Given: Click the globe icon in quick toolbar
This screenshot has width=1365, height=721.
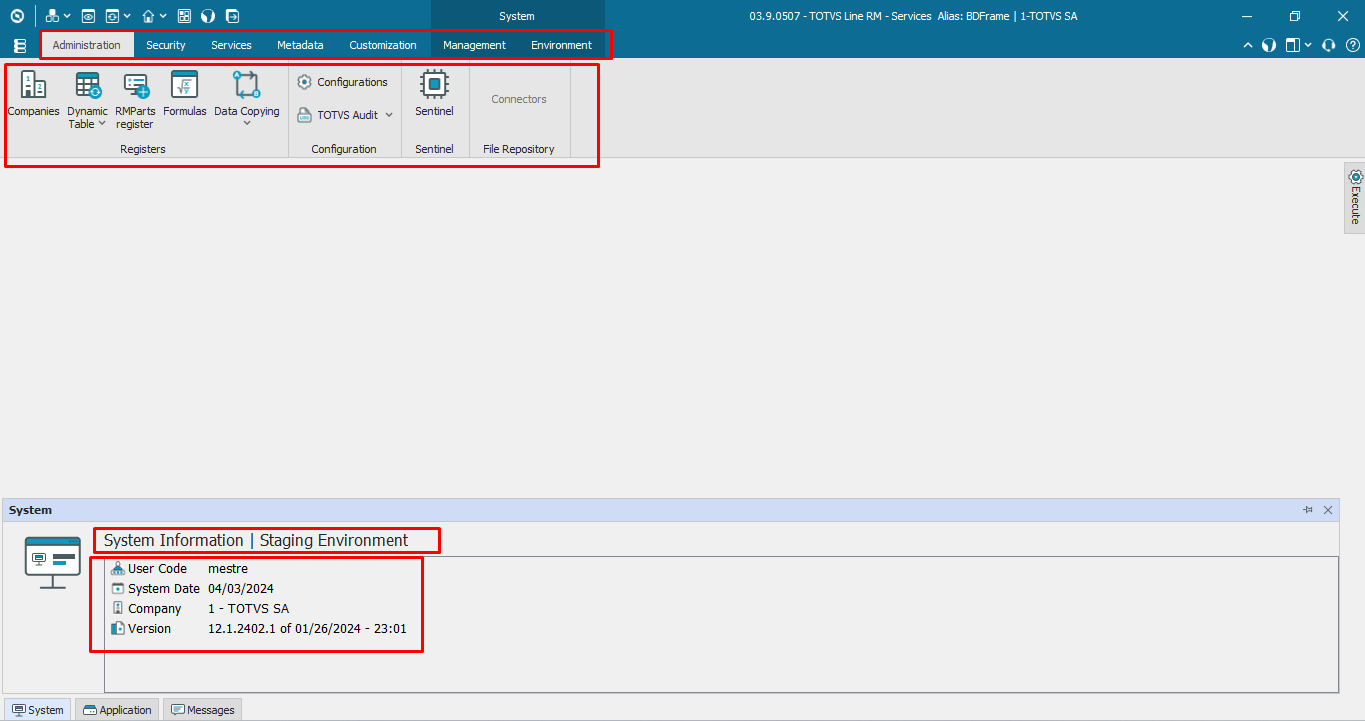Looking at the screenshot, I should [x=208, y=16].
